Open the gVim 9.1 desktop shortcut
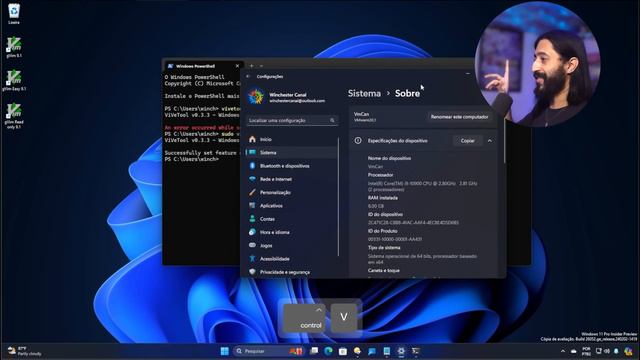The height and width of the screenshot is (360, 640). point(14,47)
